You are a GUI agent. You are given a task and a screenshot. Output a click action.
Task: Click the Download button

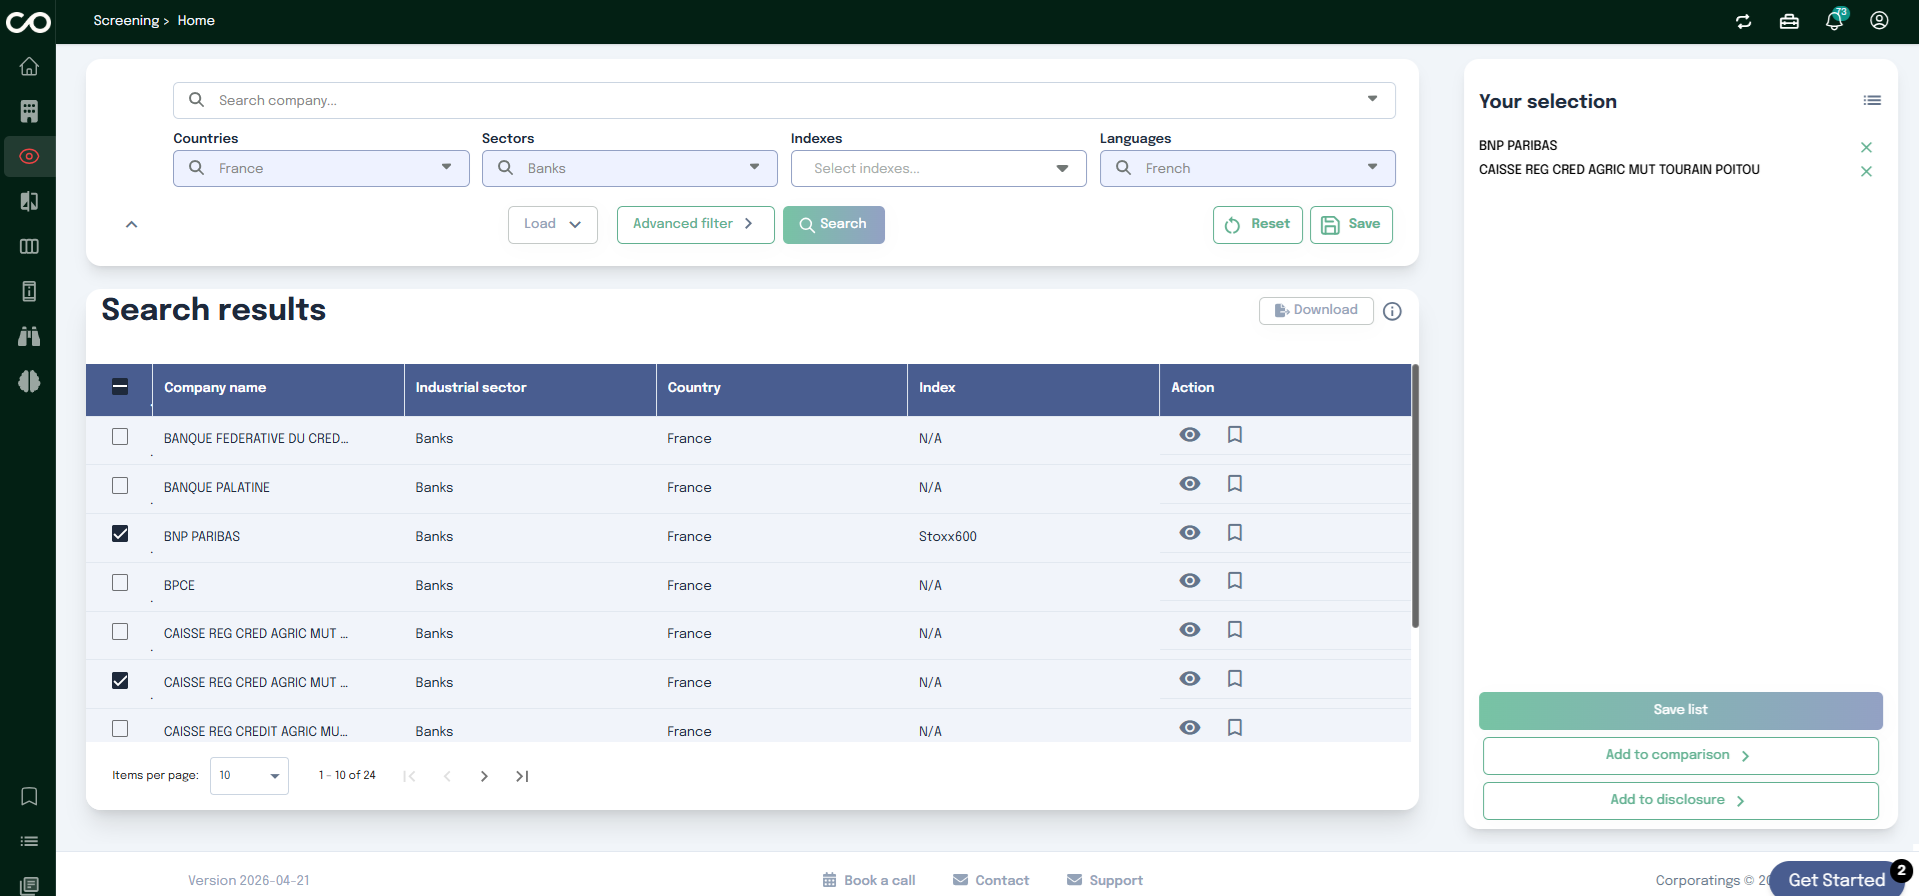pyautogui.click(x=1316, y=311)
